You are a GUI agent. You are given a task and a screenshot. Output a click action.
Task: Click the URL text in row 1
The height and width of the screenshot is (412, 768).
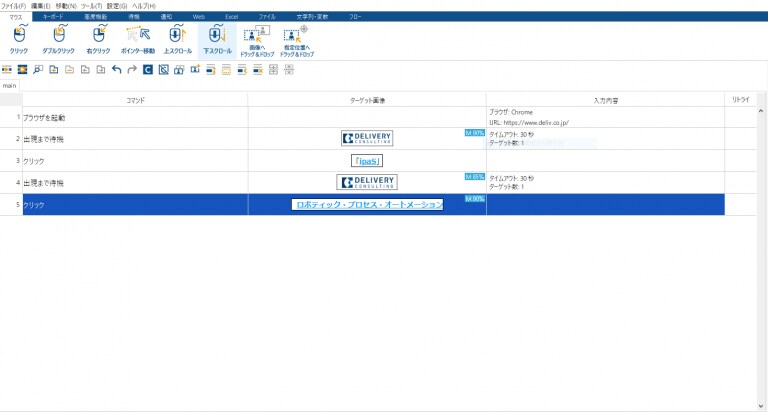[528, 122]
